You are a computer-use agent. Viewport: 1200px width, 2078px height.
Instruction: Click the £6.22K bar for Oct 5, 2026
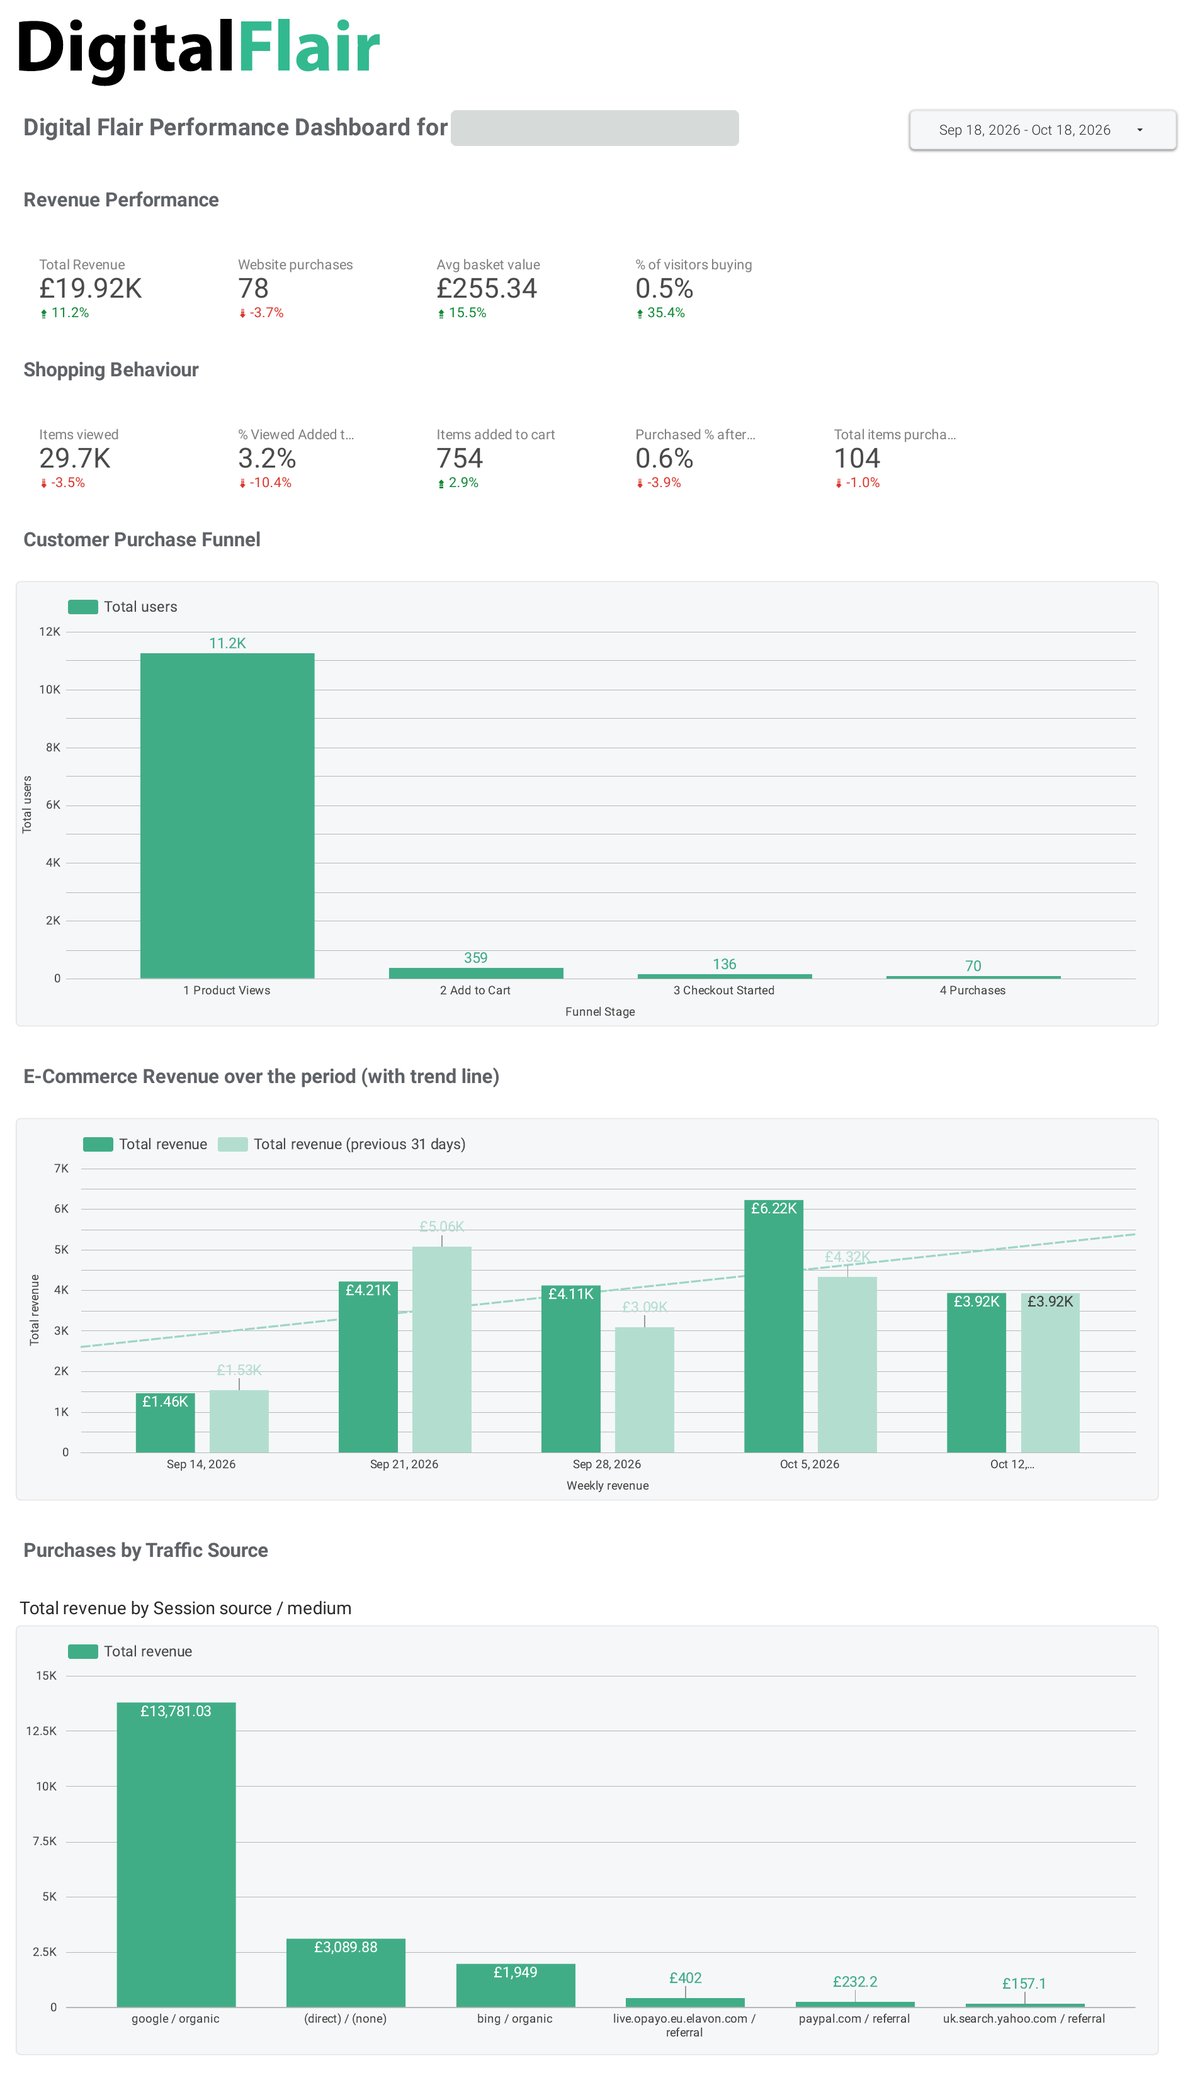(x=774, y=1326)
